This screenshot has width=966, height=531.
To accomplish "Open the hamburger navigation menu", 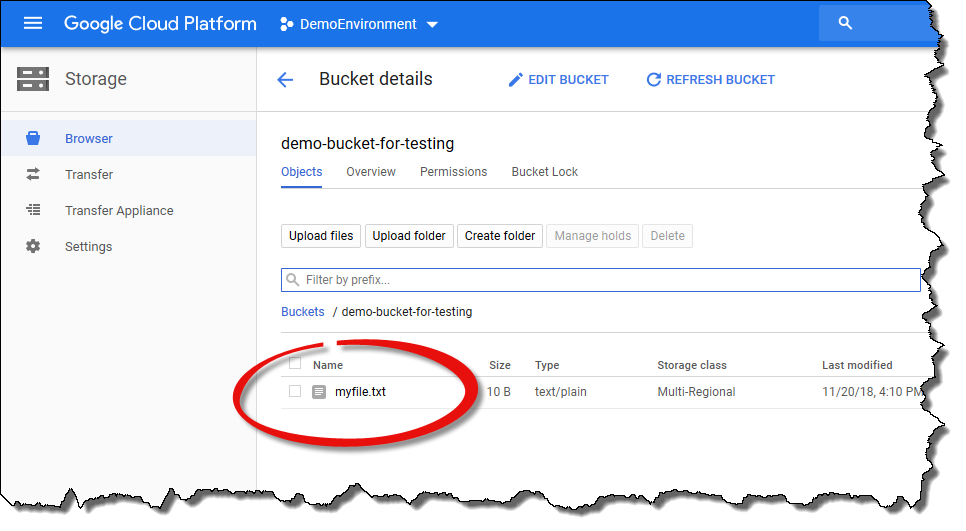I will pos(33,23).
